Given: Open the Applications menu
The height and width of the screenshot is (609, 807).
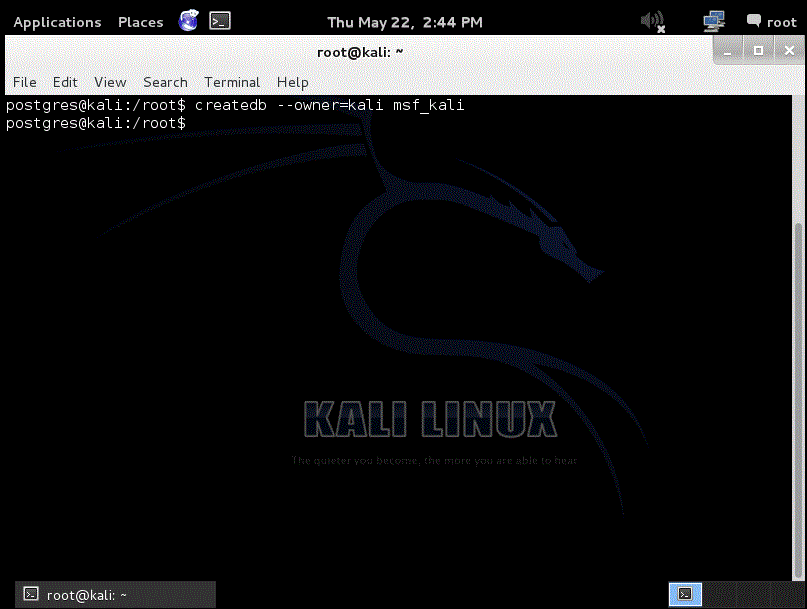Looking at the screenshot, I should [x=57, y=22].
